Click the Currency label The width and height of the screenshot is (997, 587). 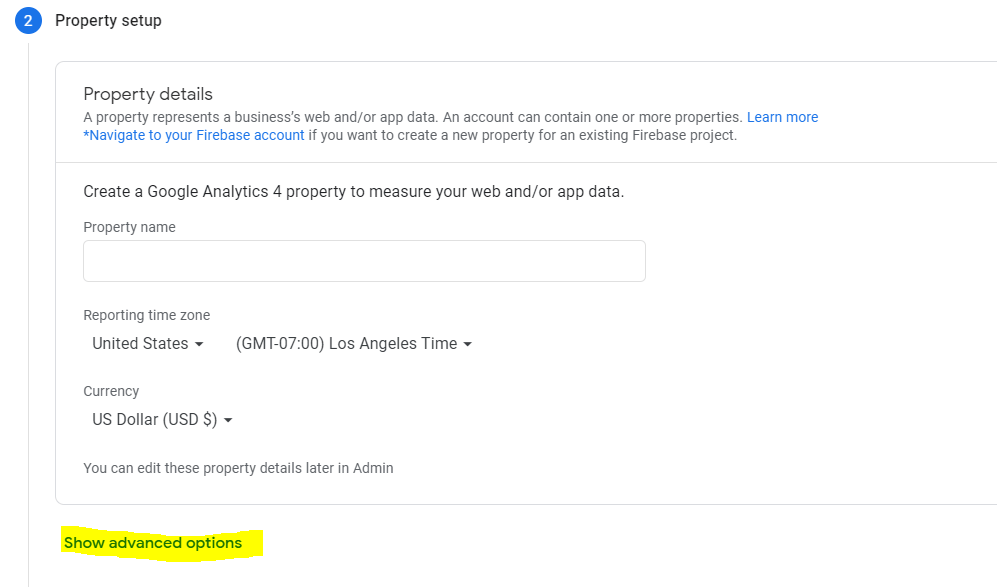pyautogui.click(x=111, y=391)
